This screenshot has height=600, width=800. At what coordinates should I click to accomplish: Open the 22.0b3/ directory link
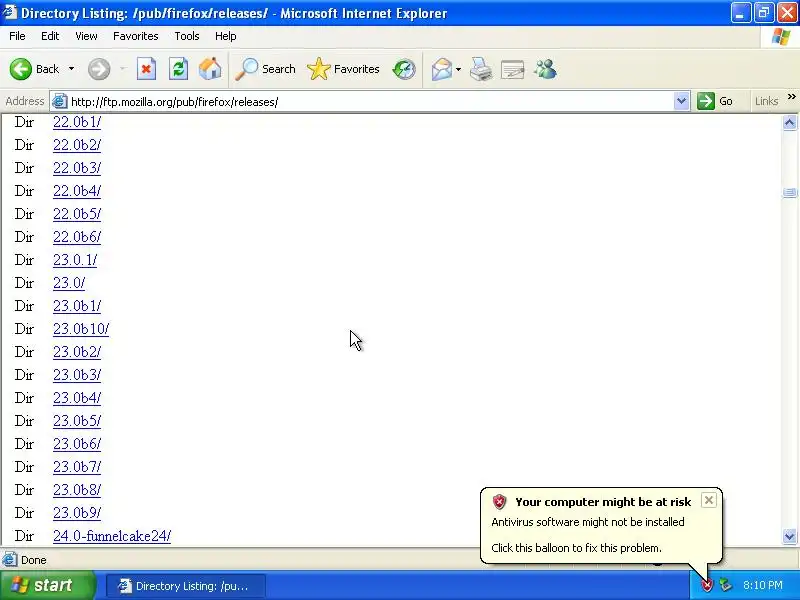click(77, 168)
